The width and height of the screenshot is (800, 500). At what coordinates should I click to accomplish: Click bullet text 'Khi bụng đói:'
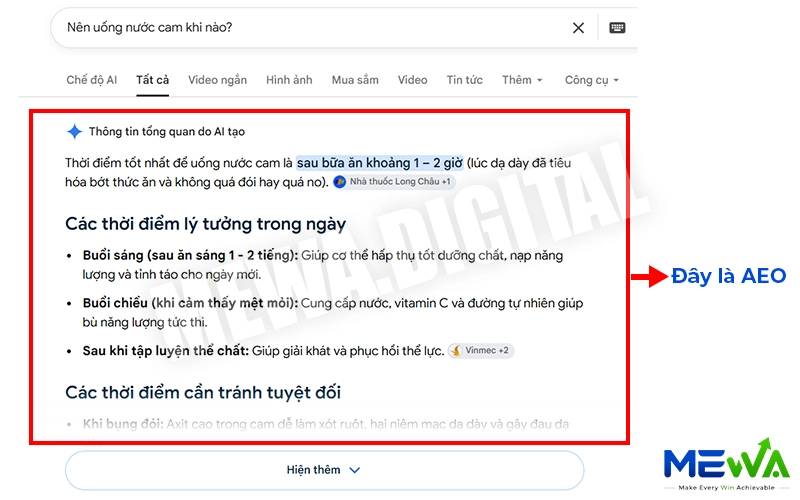pos(123,424)
